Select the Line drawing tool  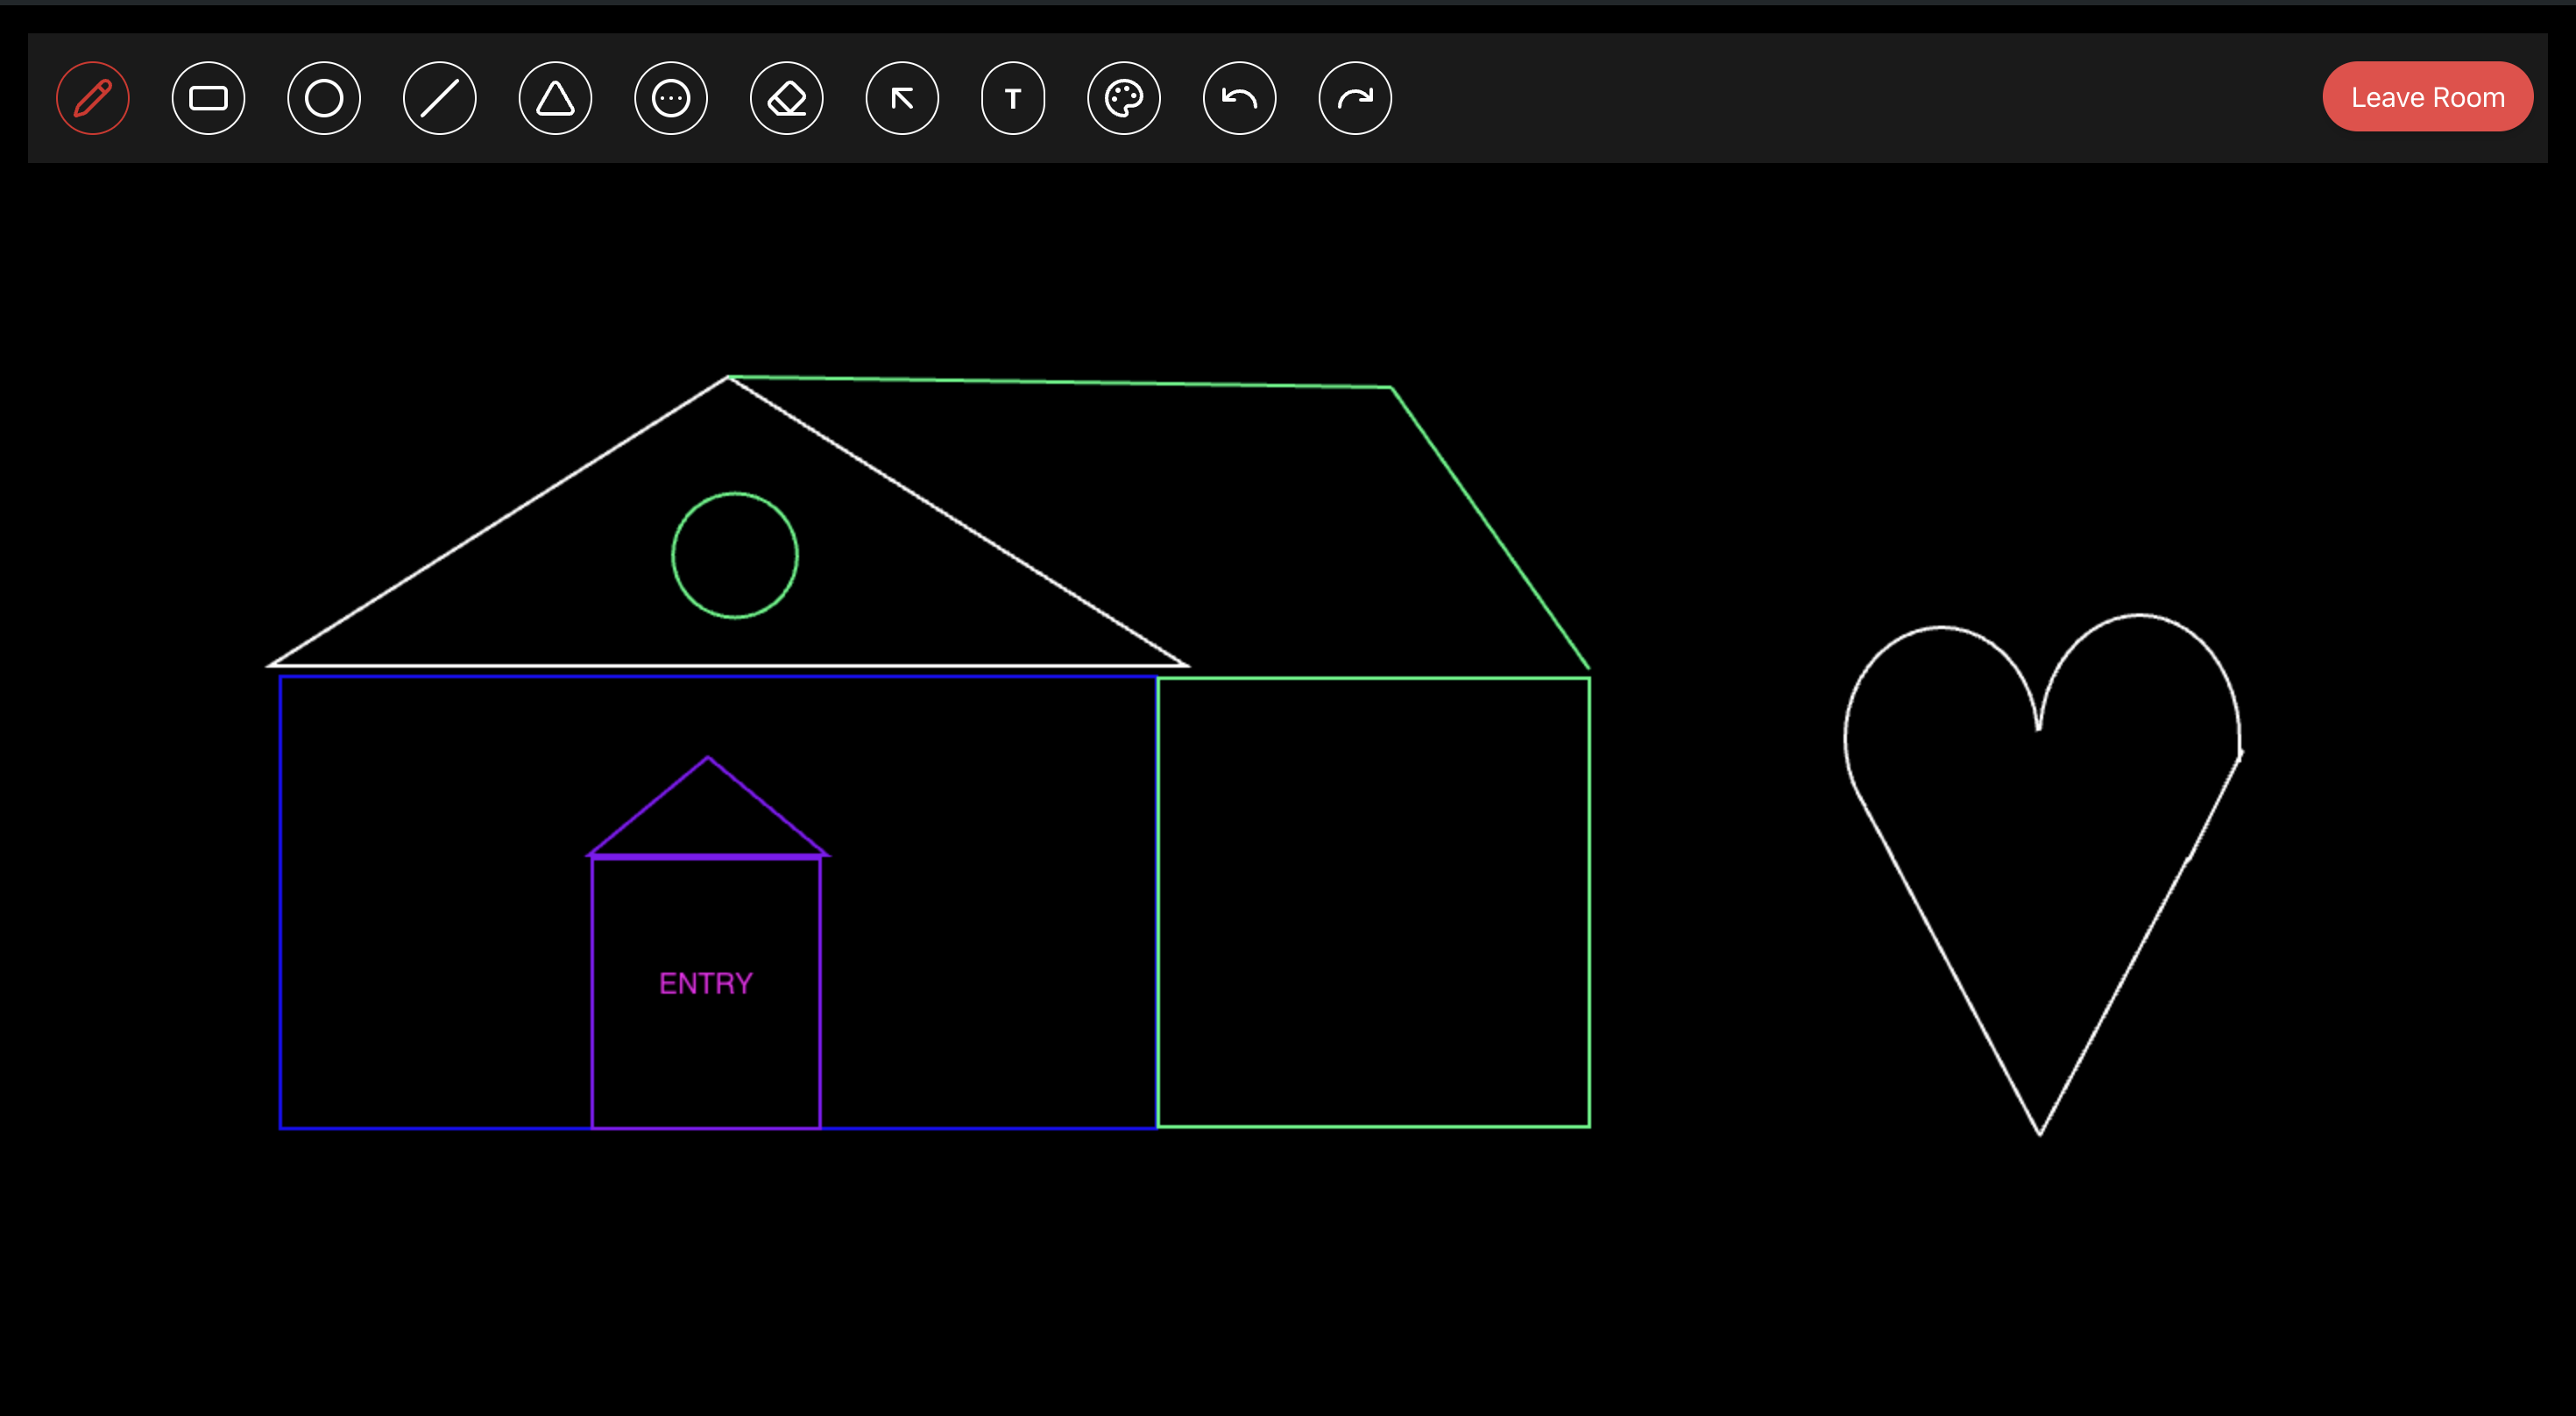tap(440, 97)
